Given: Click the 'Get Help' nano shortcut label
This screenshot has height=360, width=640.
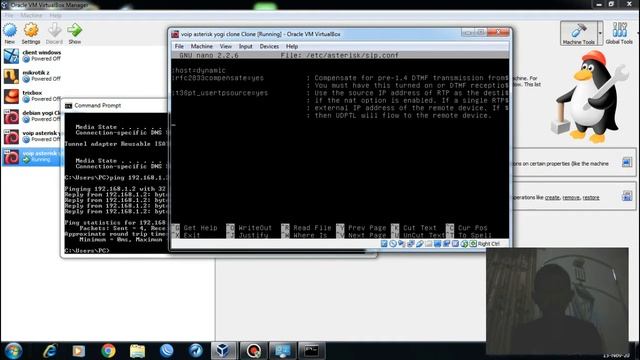Looking at the screenshot, I should point(200,228).
